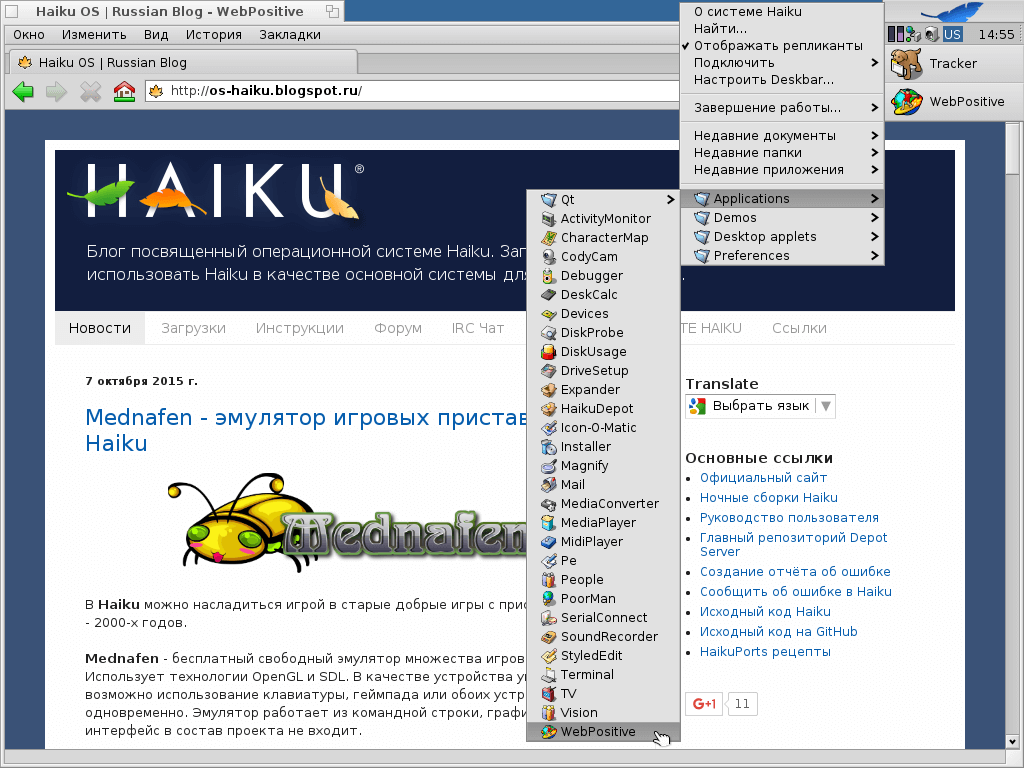Click the G+1 button
Image resolution: width=1024 pixels, height=768 pixels.
click(x=704, y=704)
